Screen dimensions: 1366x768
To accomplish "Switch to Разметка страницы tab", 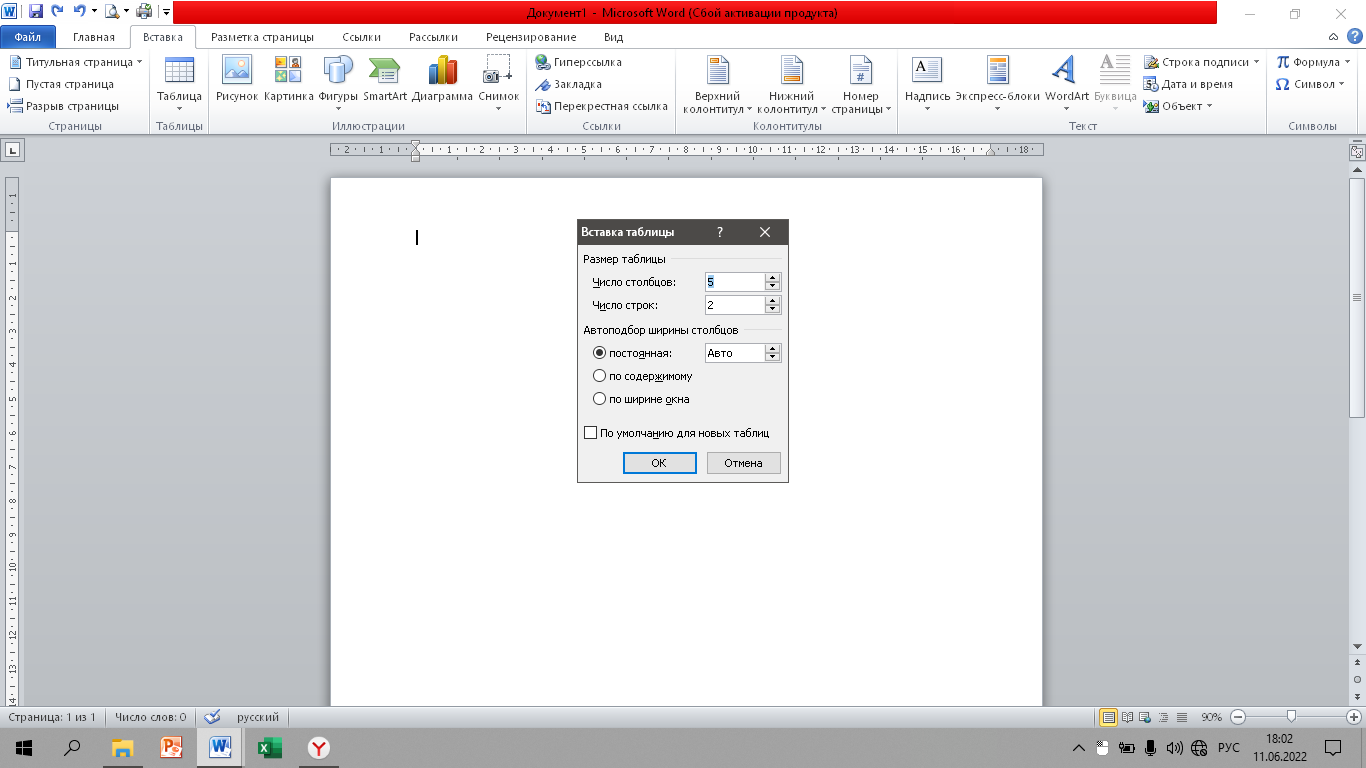I will [262, 37].
